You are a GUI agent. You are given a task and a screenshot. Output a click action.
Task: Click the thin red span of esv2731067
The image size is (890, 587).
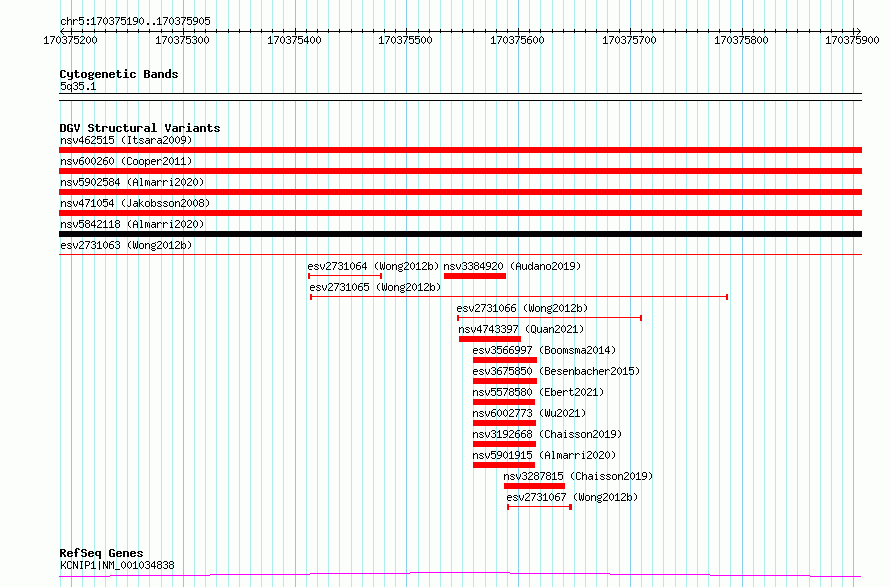[539, 507]
